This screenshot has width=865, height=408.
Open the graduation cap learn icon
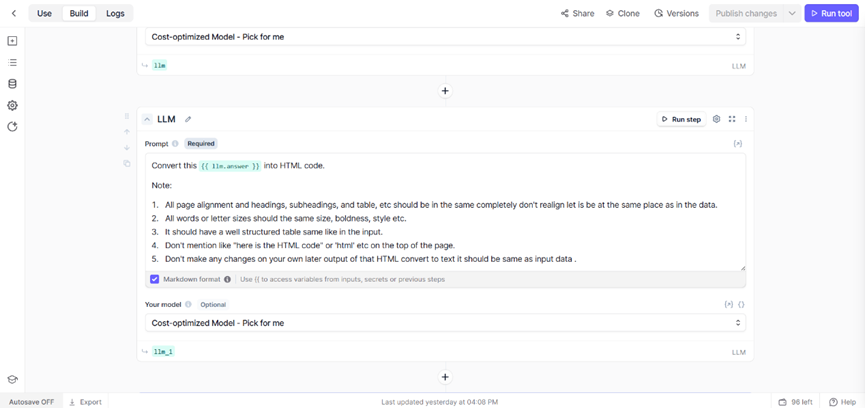coord(12,379)
